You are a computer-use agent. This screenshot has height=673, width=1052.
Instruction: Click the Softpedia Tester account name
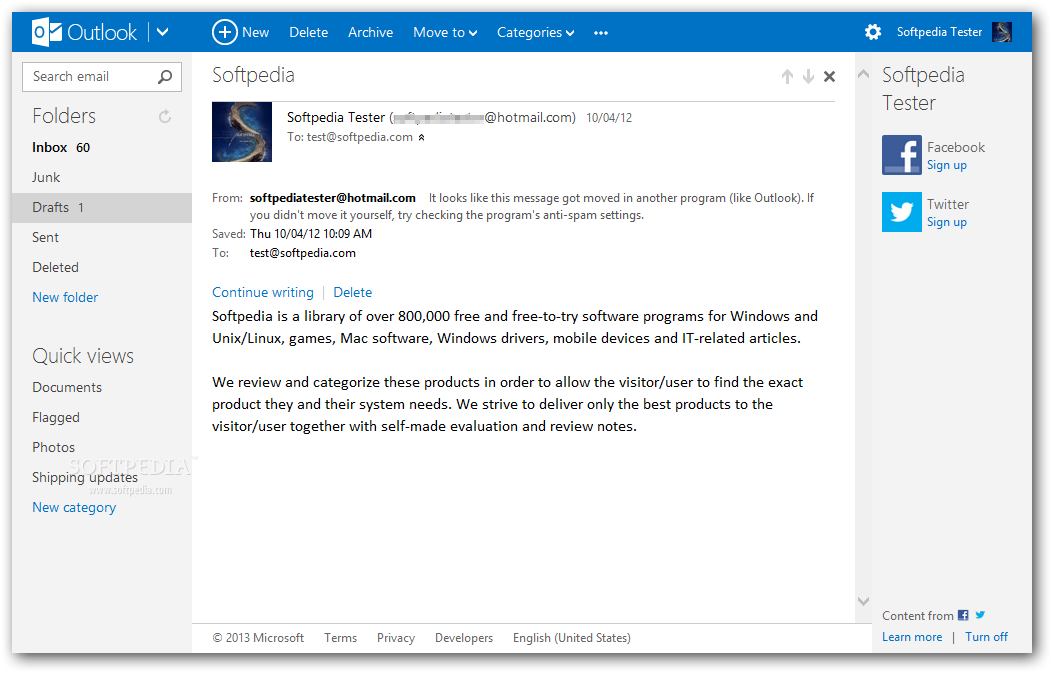tap(939, 32)
